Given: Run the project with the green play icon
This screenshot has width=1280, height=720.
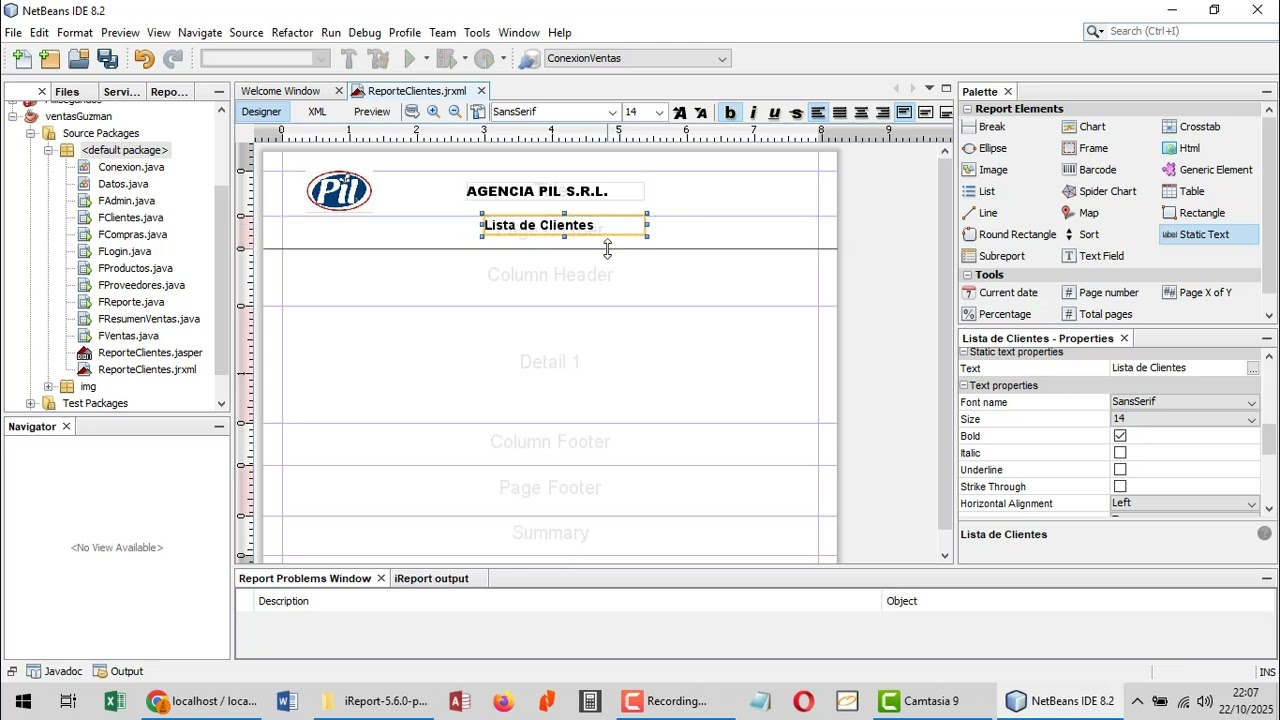Looking at the screenshot, I should click(409, 59).
